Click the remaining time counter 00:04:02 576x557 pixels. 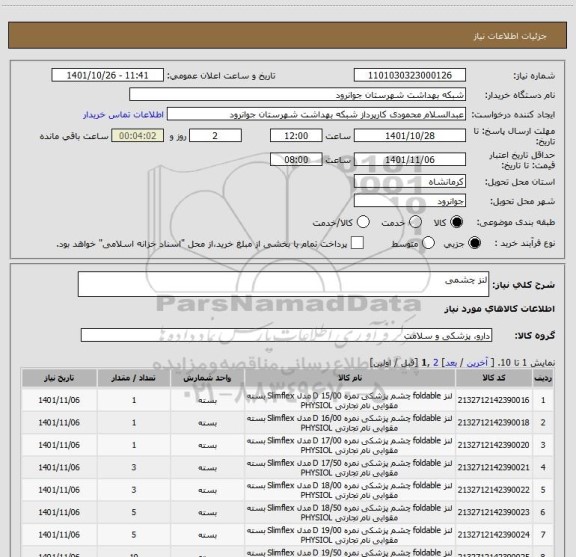point(138,135)
